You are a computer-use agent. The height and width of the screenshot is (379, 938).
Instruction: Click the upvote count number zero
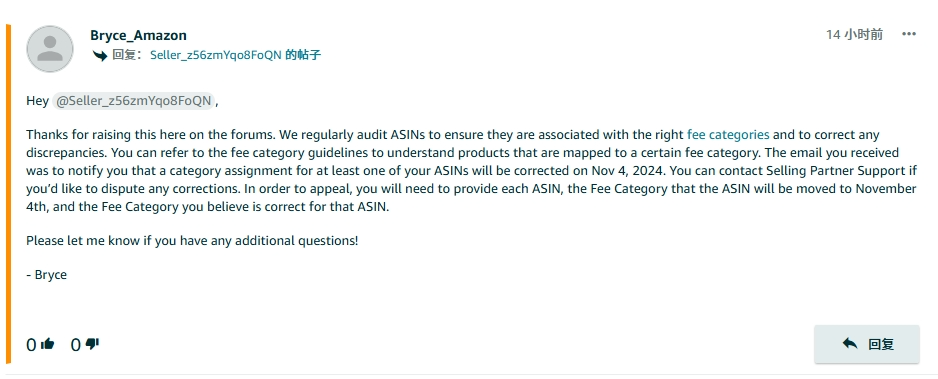pos(31,345)
